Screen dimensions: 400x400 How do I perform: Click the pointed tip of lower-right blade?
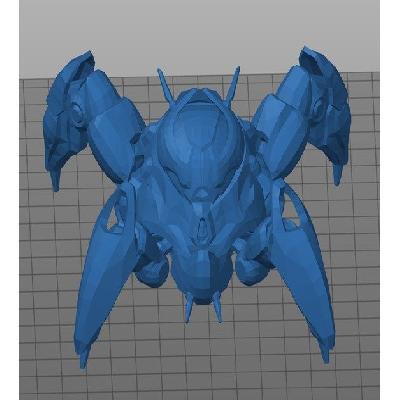coord(324,352)
